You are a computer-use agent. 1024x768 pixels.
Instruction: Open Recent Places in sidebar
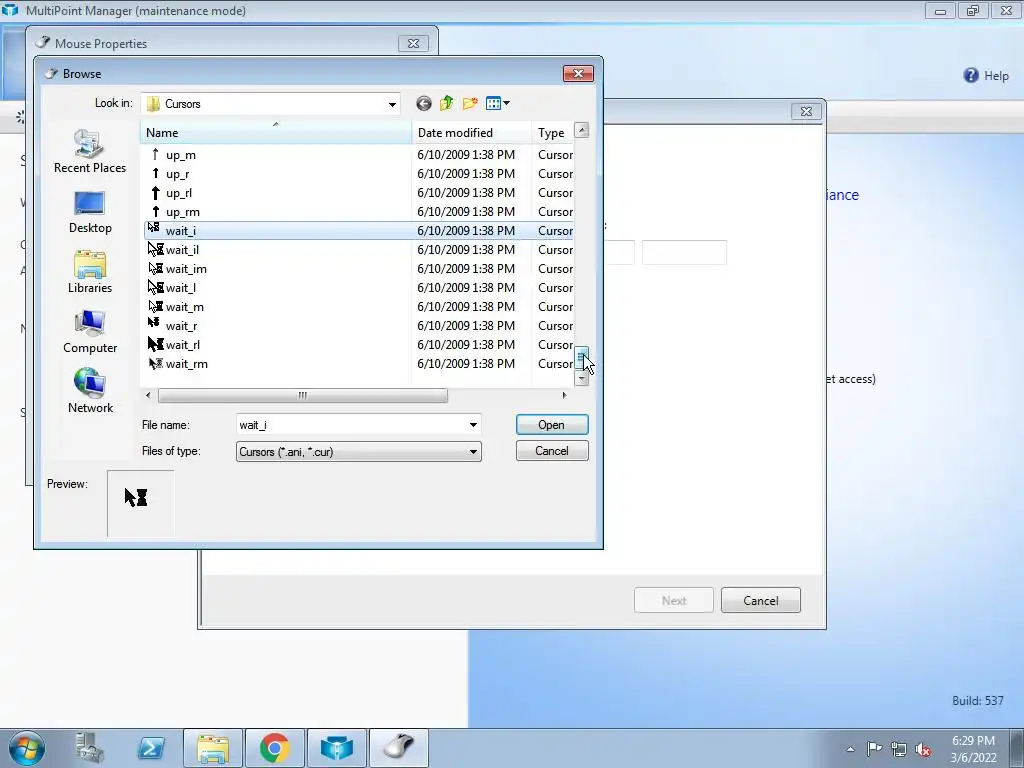point(90,152)
